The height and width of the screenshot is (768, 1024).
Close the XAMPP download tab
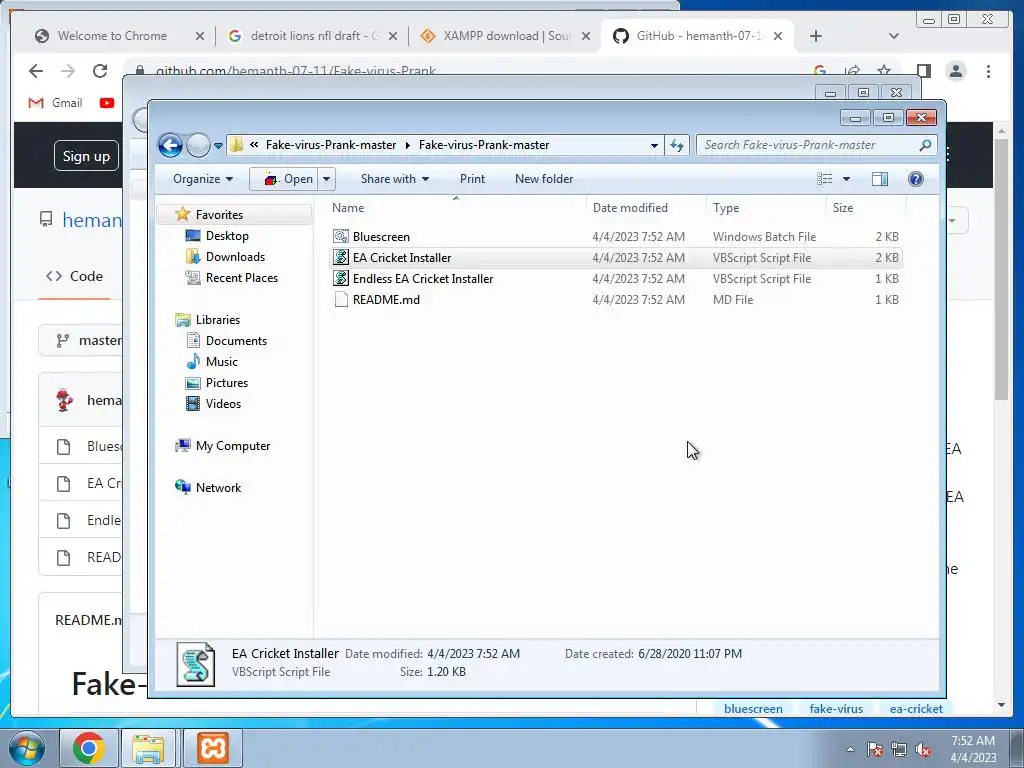(586, 36)
